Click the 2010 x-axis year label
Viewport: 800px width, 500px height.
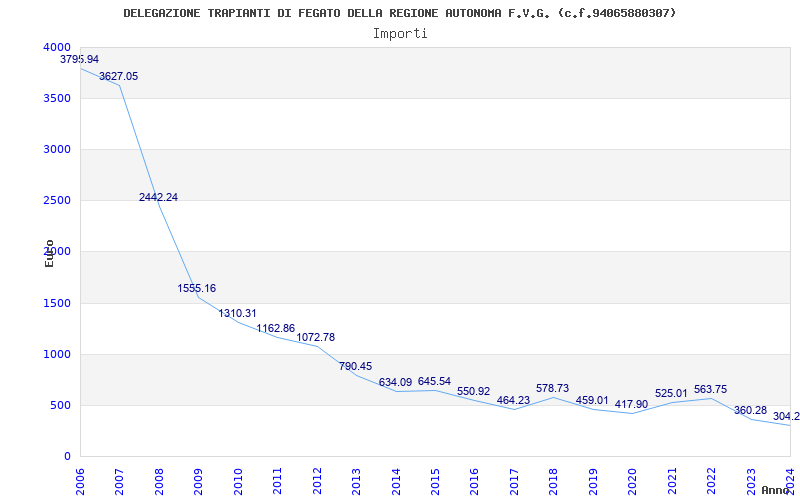point(238,481)
